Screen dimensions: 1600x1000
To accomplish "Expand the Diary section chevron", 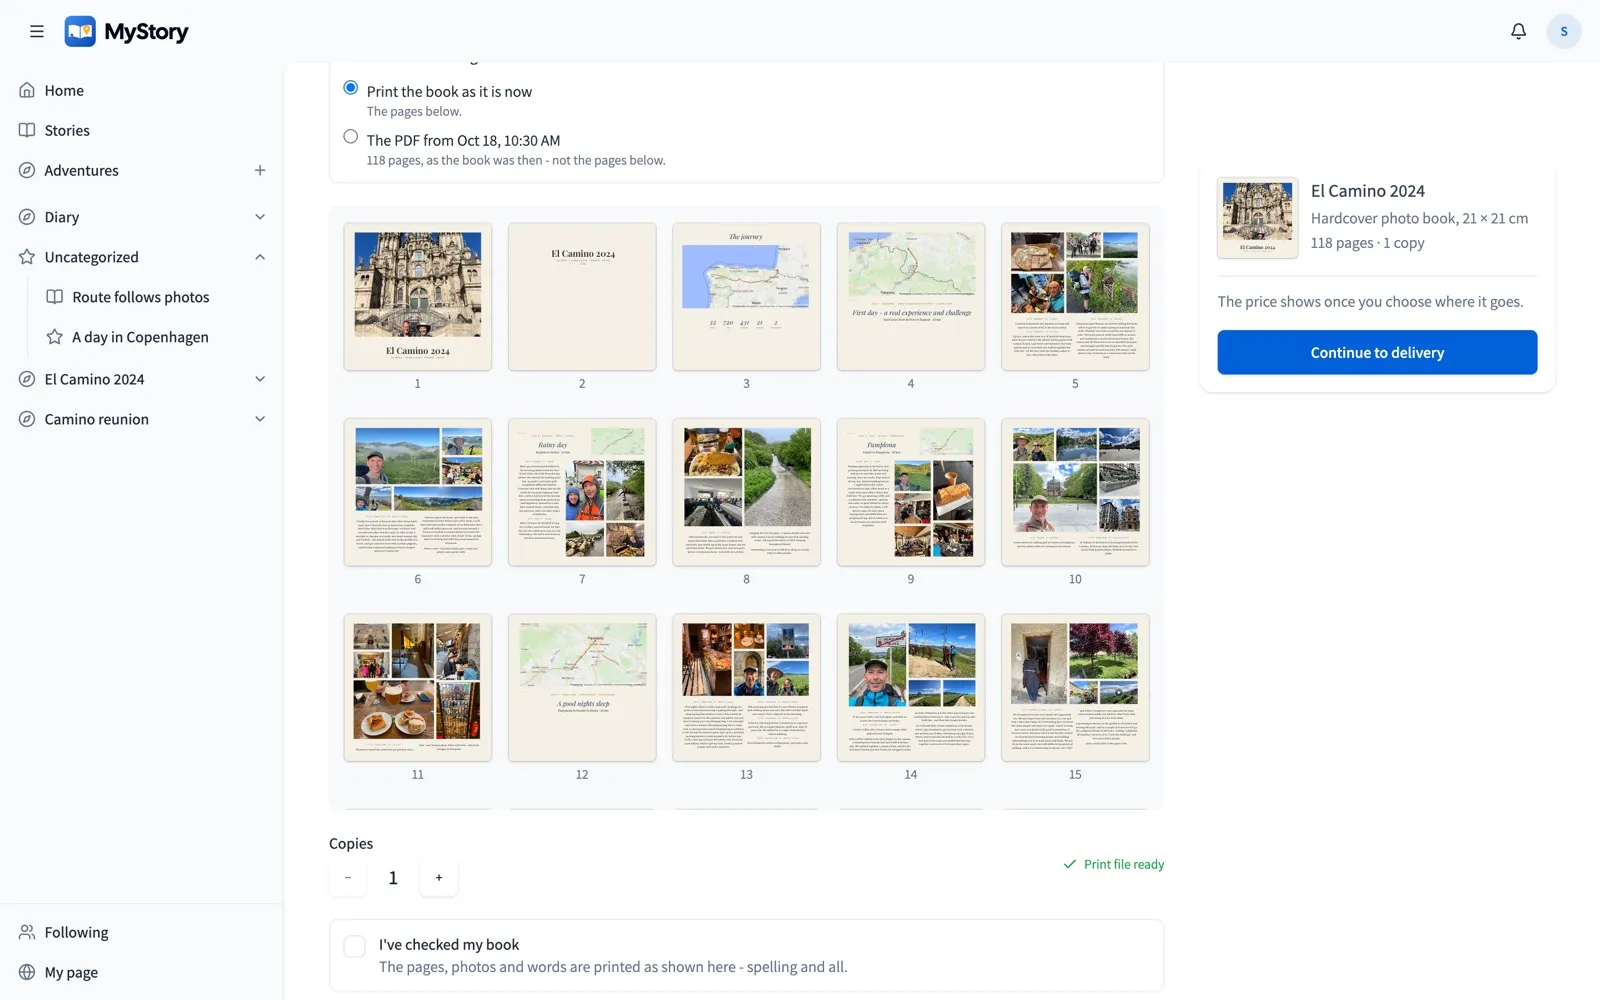I will [260, 217].
